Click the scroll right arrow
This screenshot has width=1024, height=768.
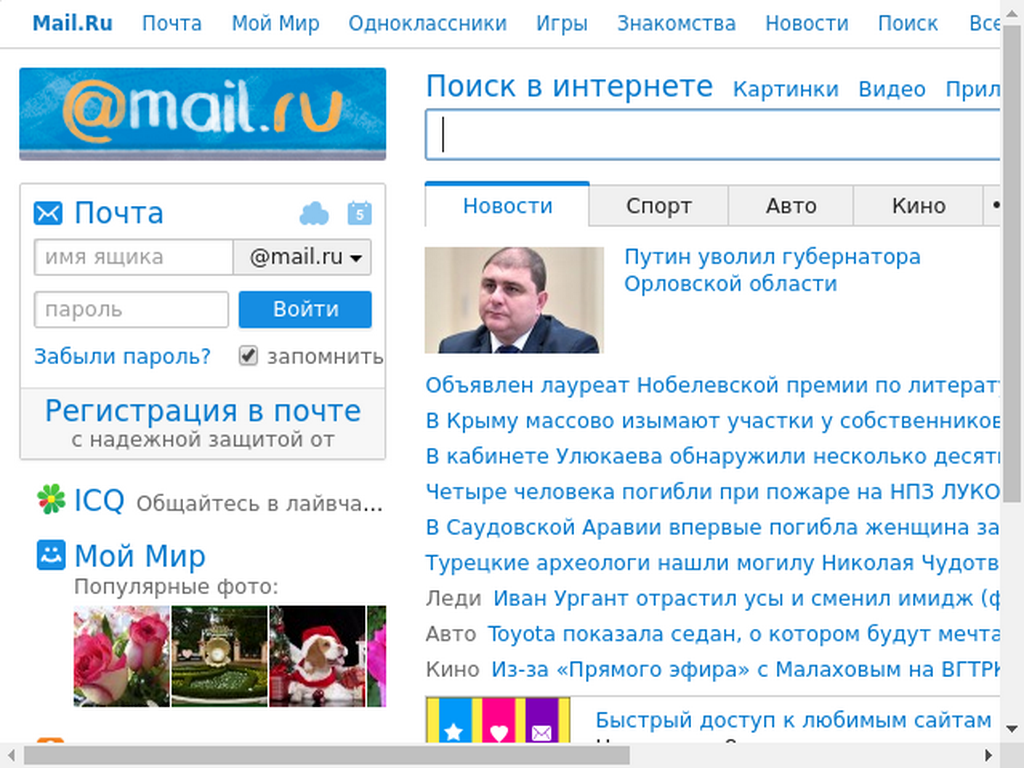(989, 755)
